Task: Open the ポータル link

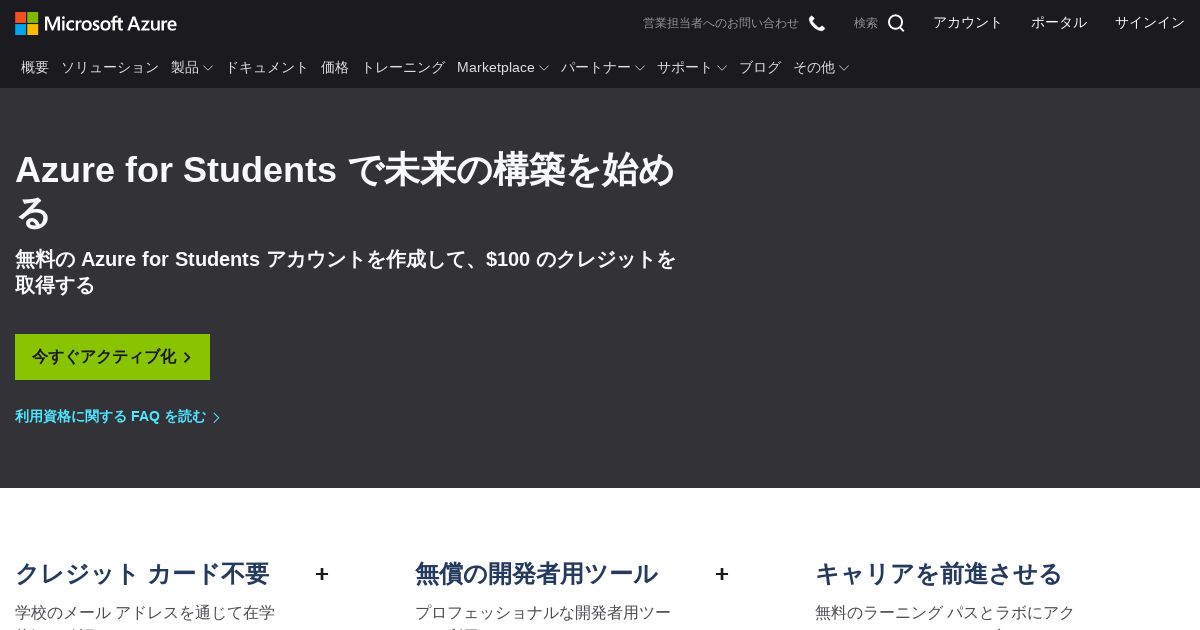Action: pos(1059,22)
